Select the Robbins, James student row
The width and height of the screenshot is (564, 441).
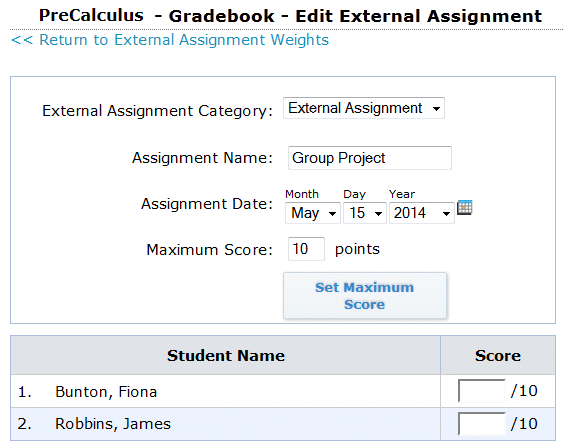[283, 424]
